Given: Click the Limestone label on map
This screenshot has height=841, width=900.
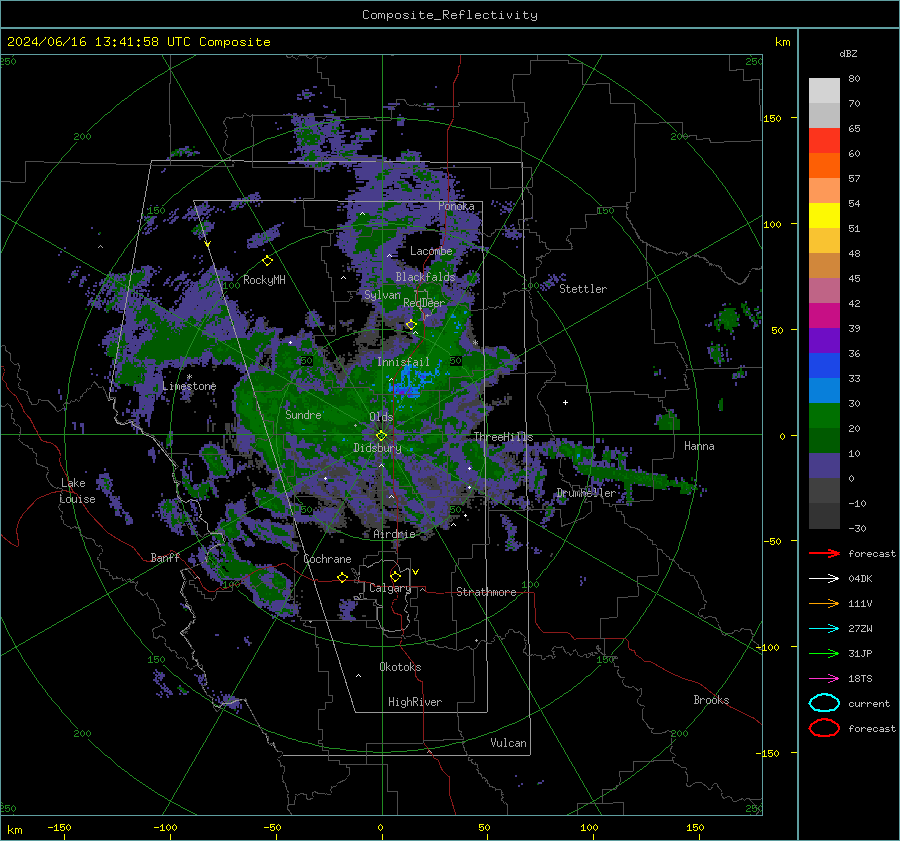Looking at the screenshot, I should (x=189, y=386).
